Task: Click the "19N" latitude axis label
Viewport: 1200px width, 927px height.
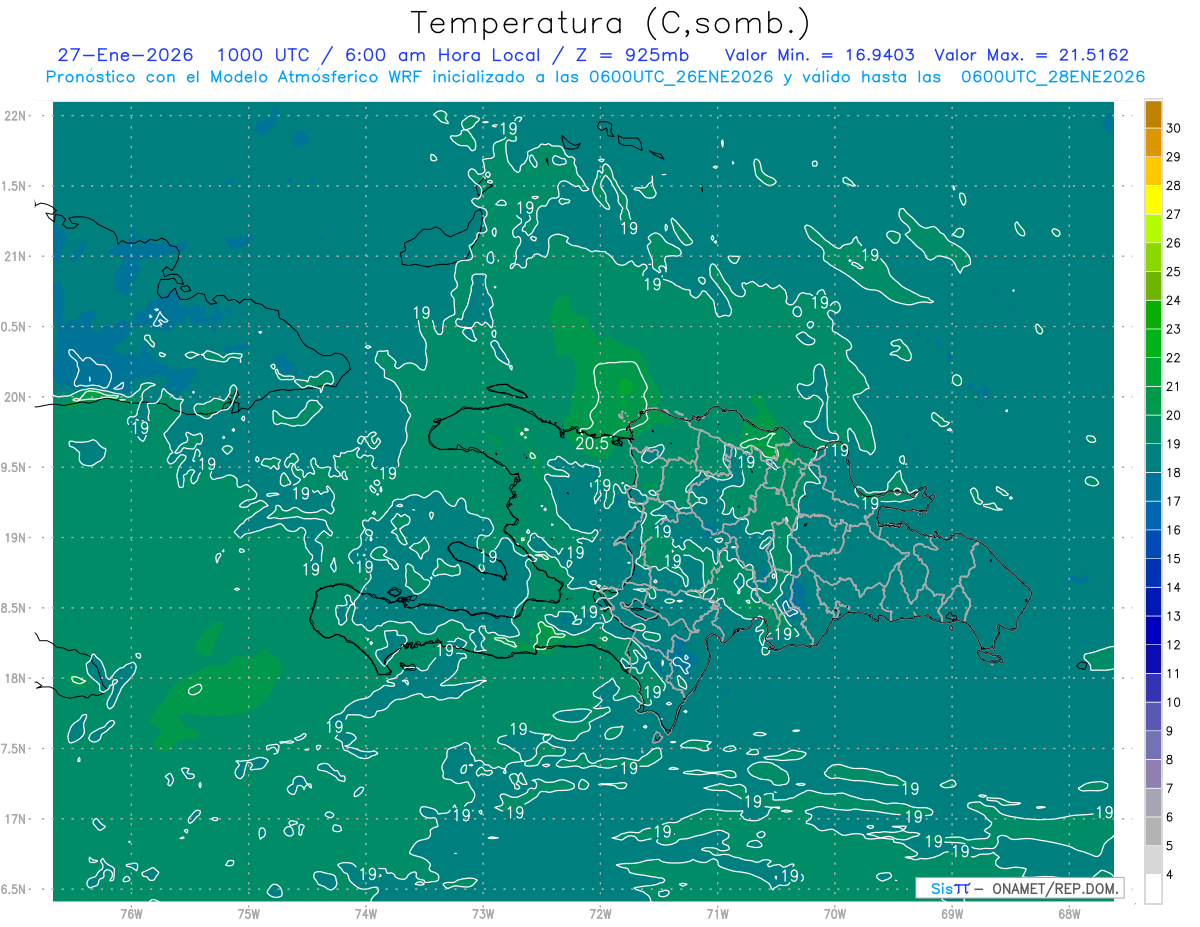Action: point(17,538)
